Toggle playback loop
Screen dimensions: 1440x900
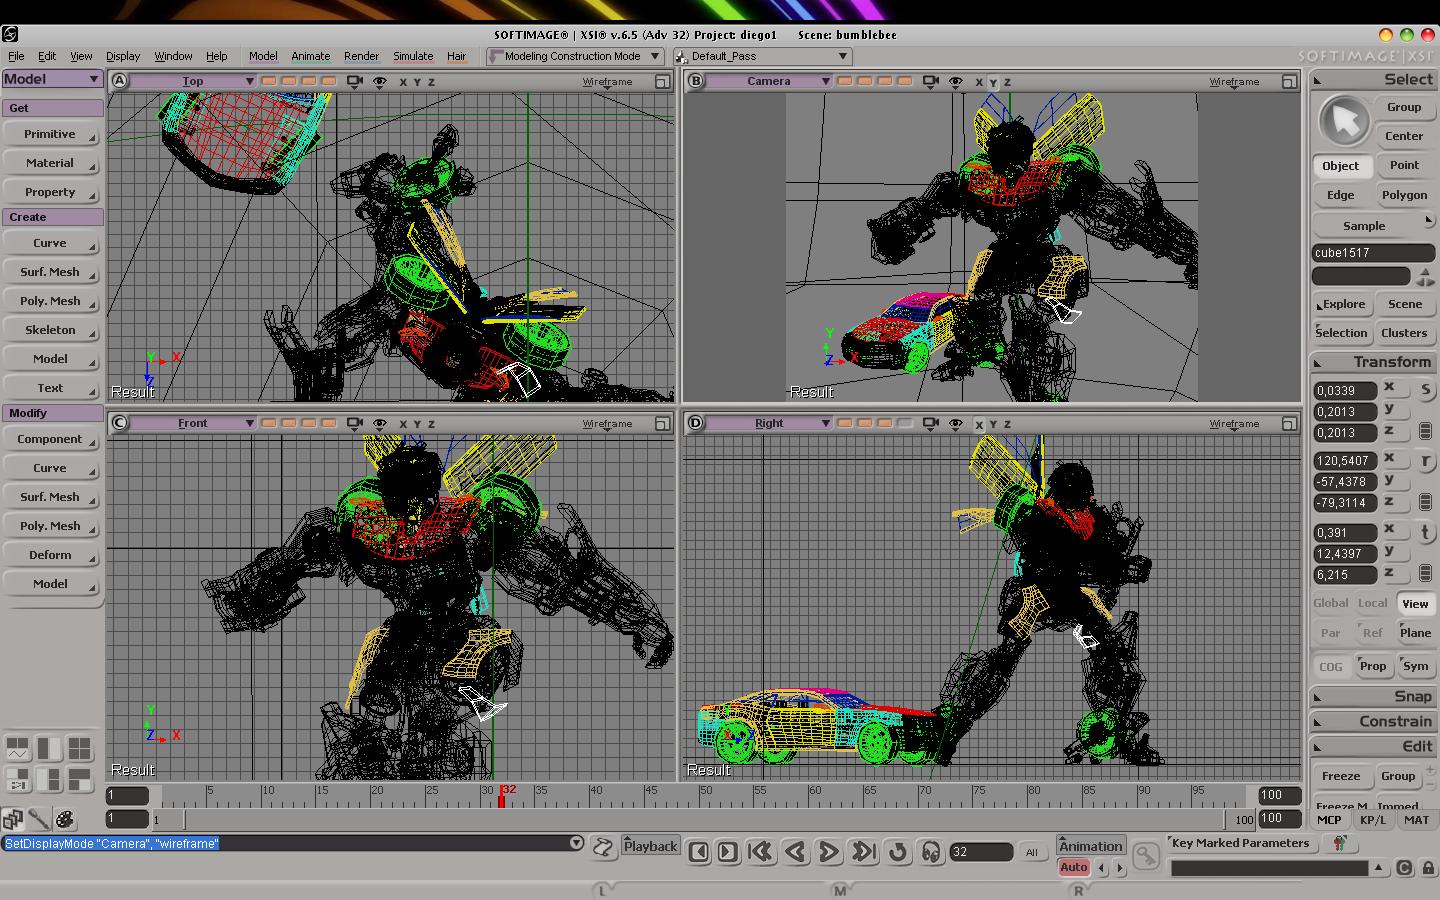click(x=898, y=851)
